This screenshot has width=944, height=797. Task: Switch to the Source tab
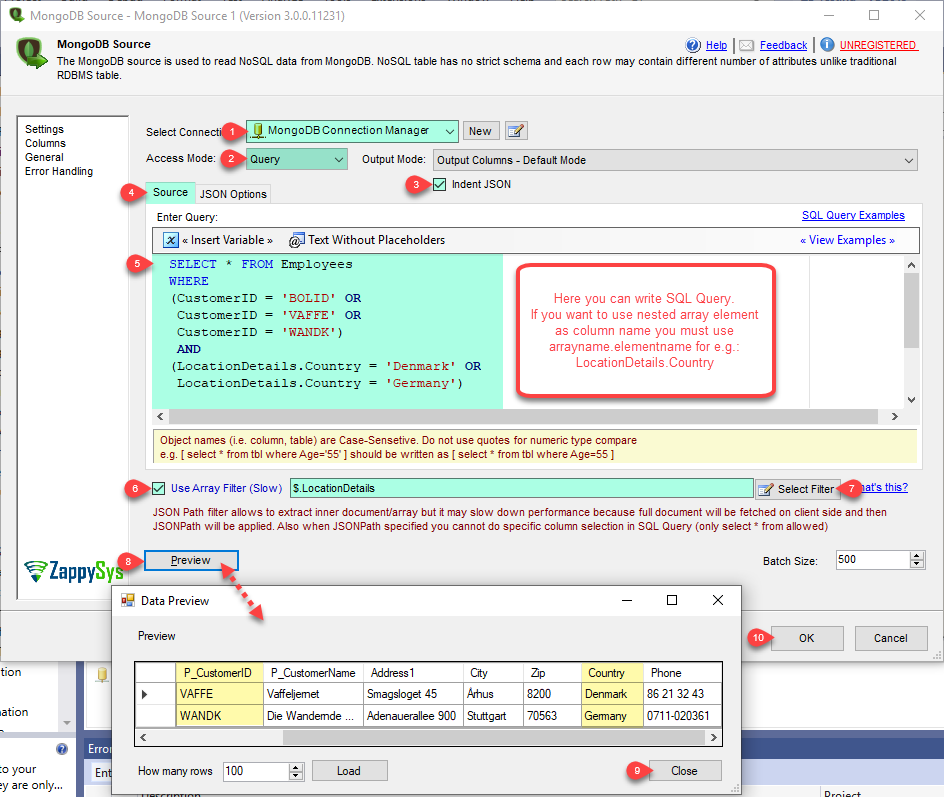click(x=170, y=193)
